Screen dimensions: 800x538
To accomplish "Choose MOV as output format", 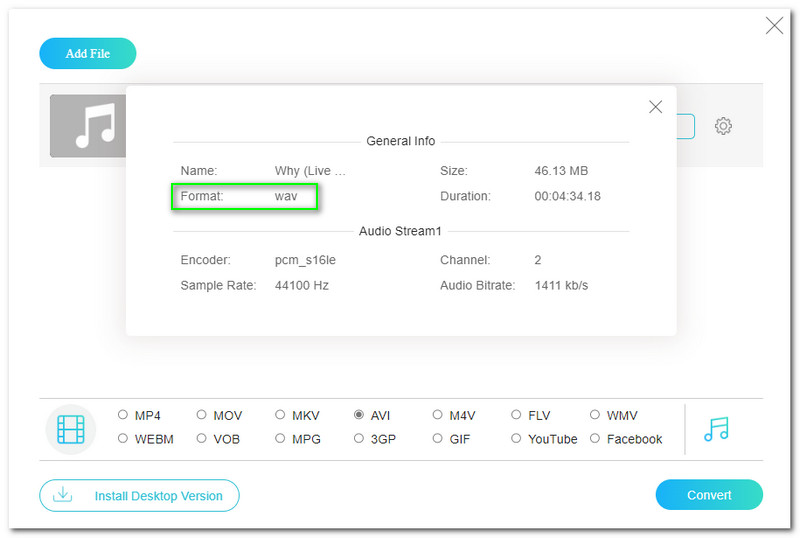I will (x=202, y=415).
